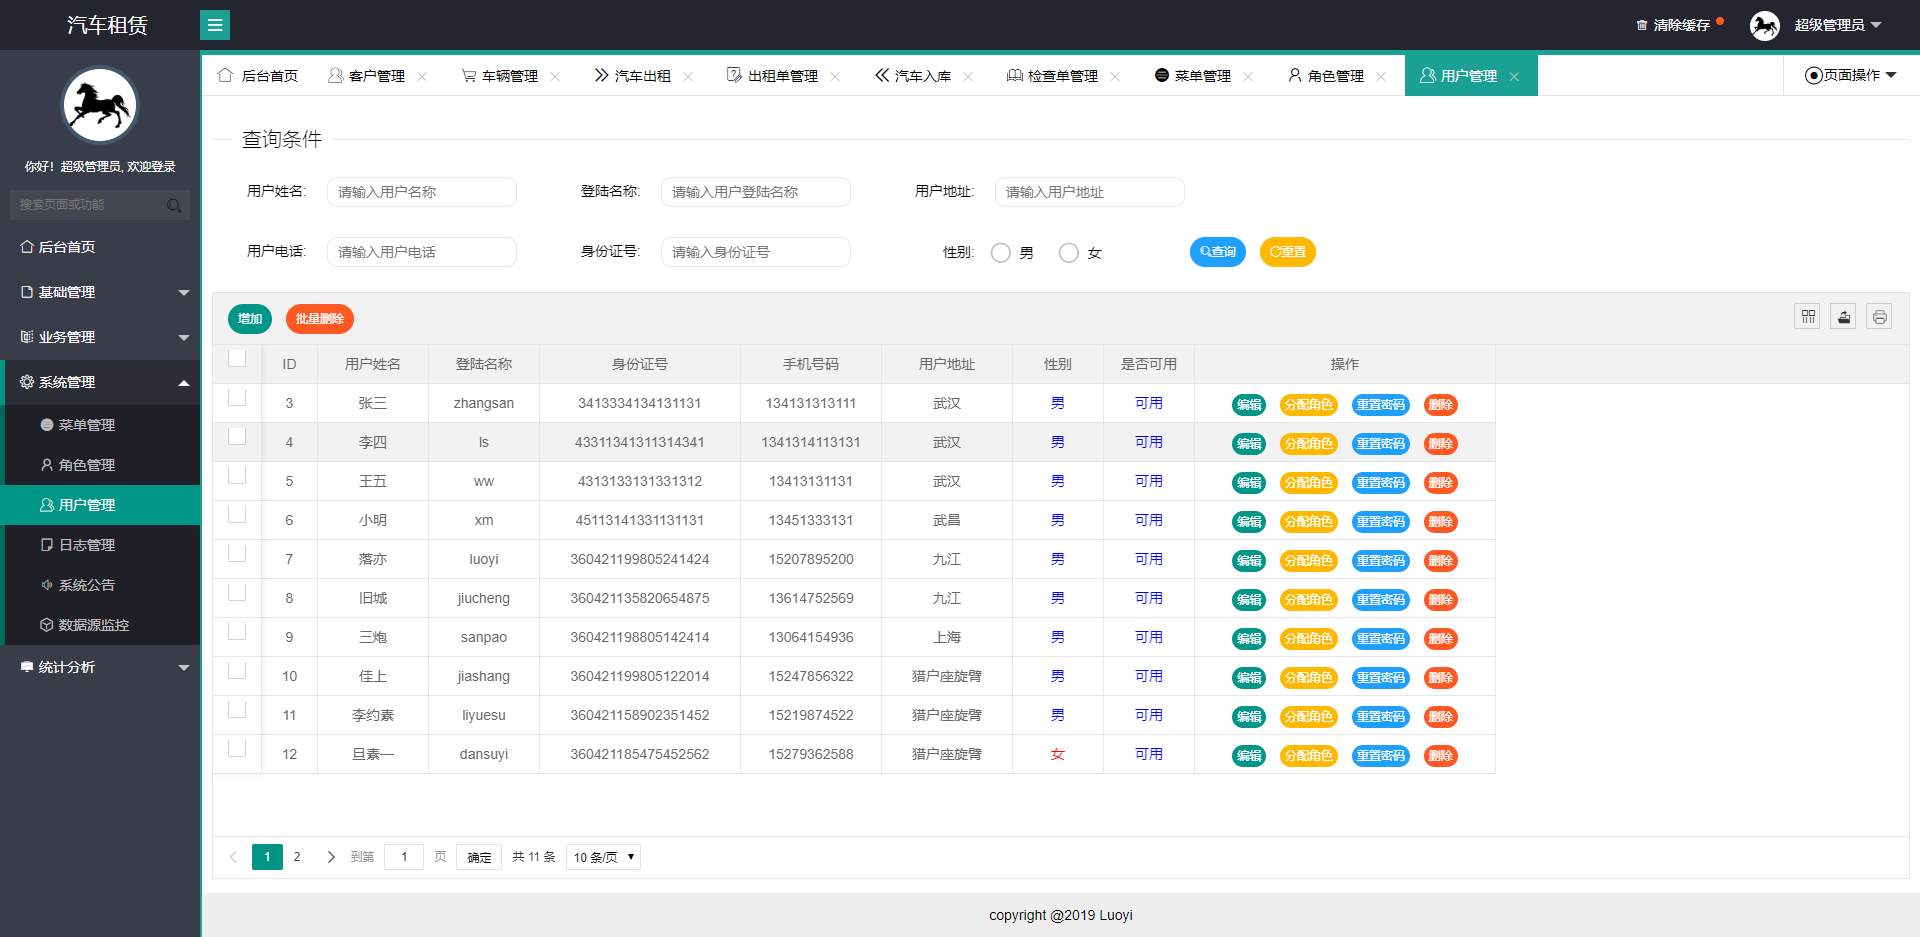Close the 客户管理 tab
1920x937 pixels.
tap(422, 77)
